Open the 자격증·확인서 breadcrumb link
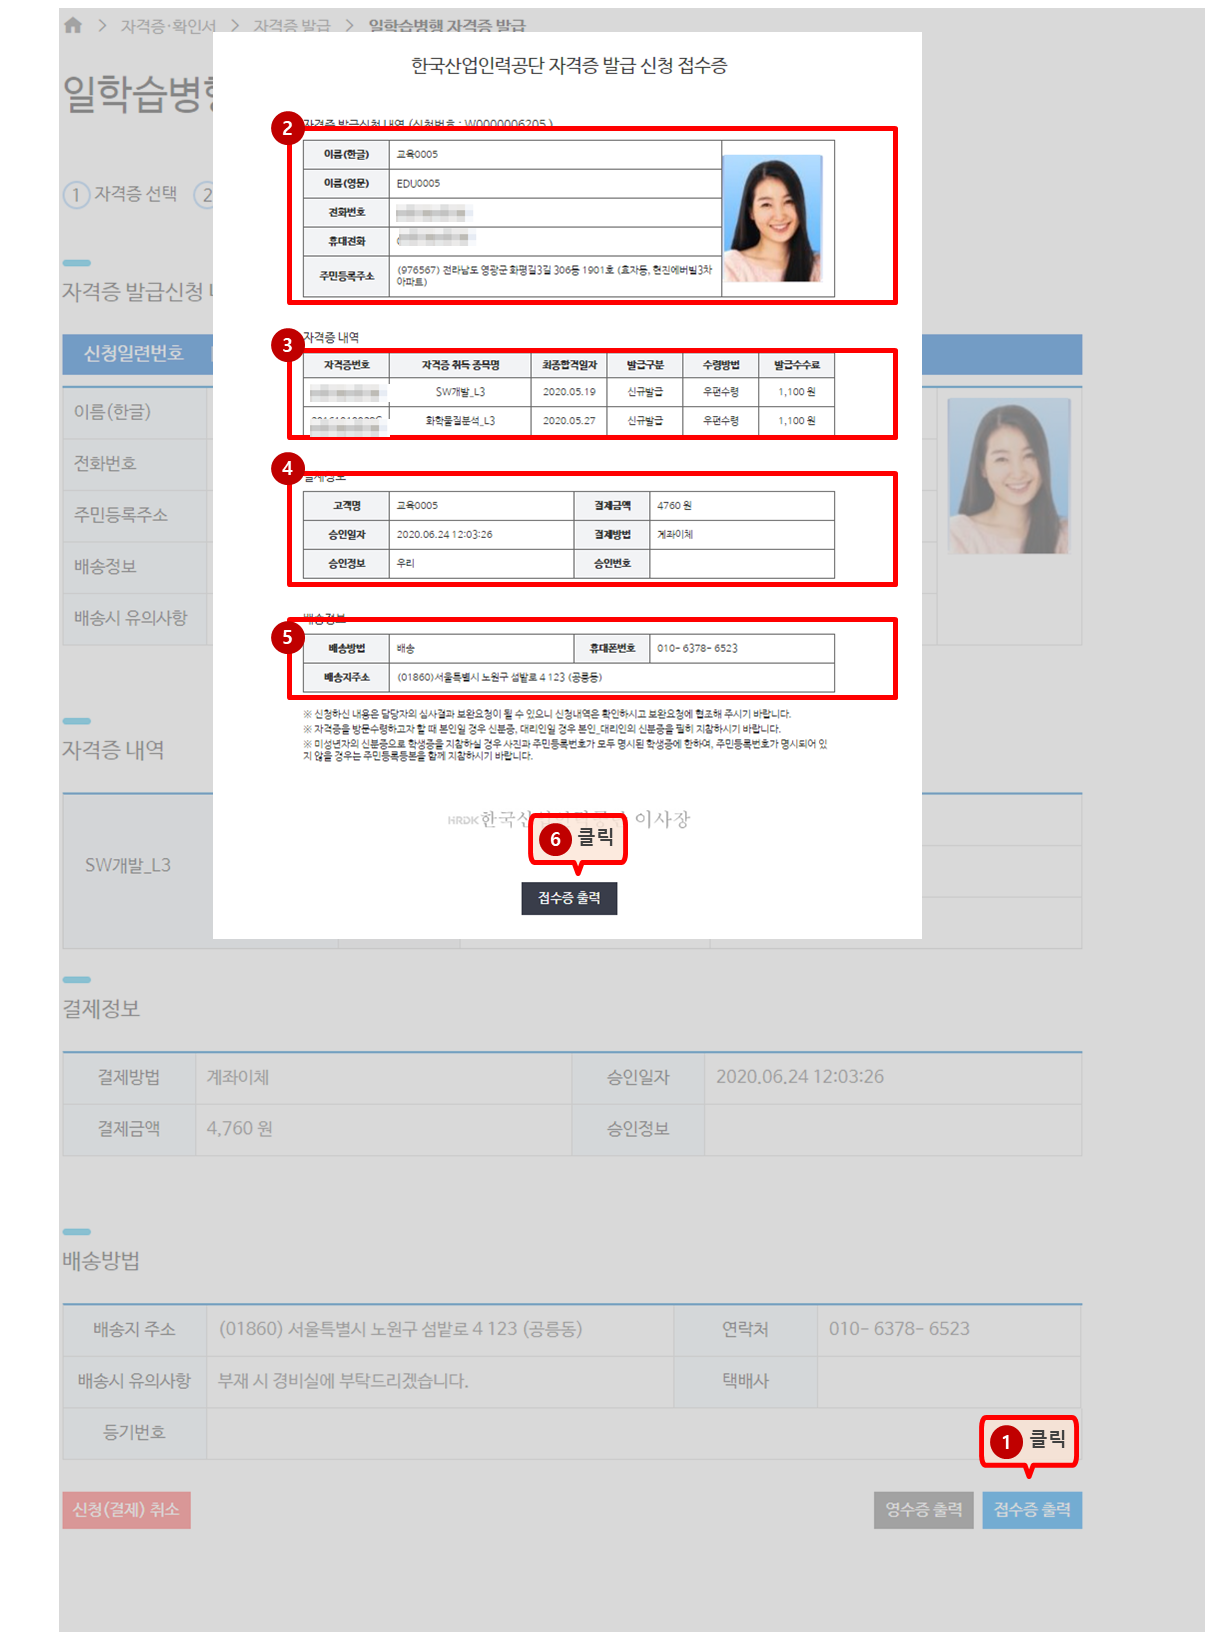1205x1632 pixels. point(168,26)
